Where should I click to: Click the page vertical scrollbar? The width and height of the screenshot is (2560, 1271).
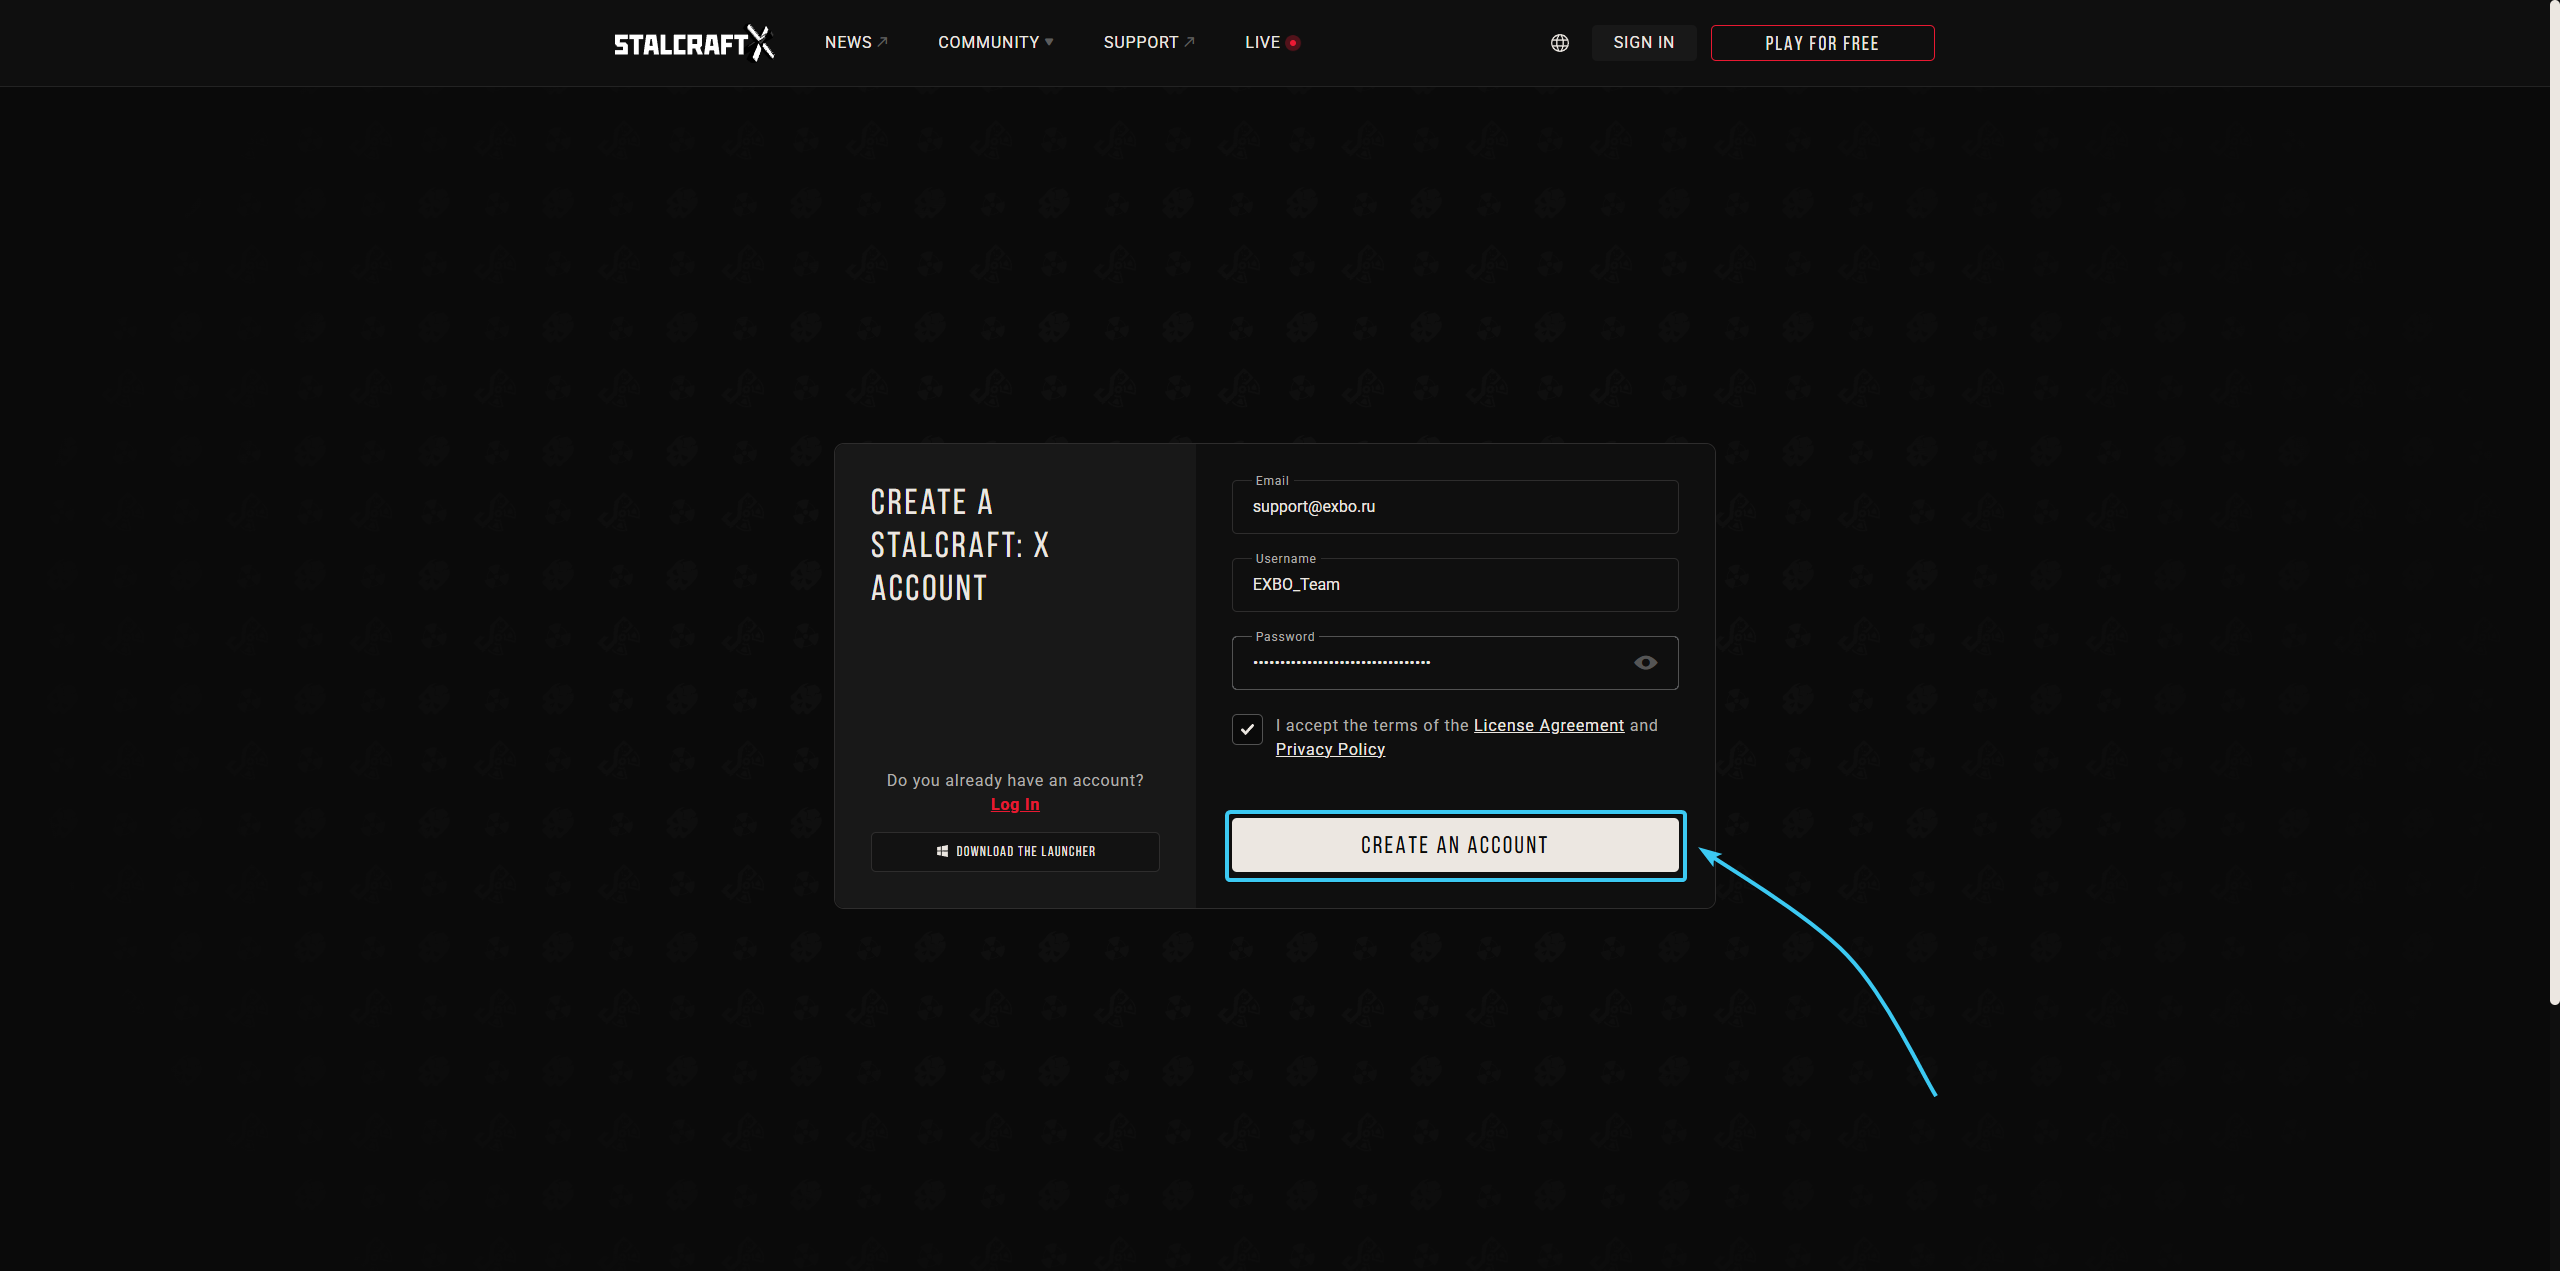[x=2554, y=502]
